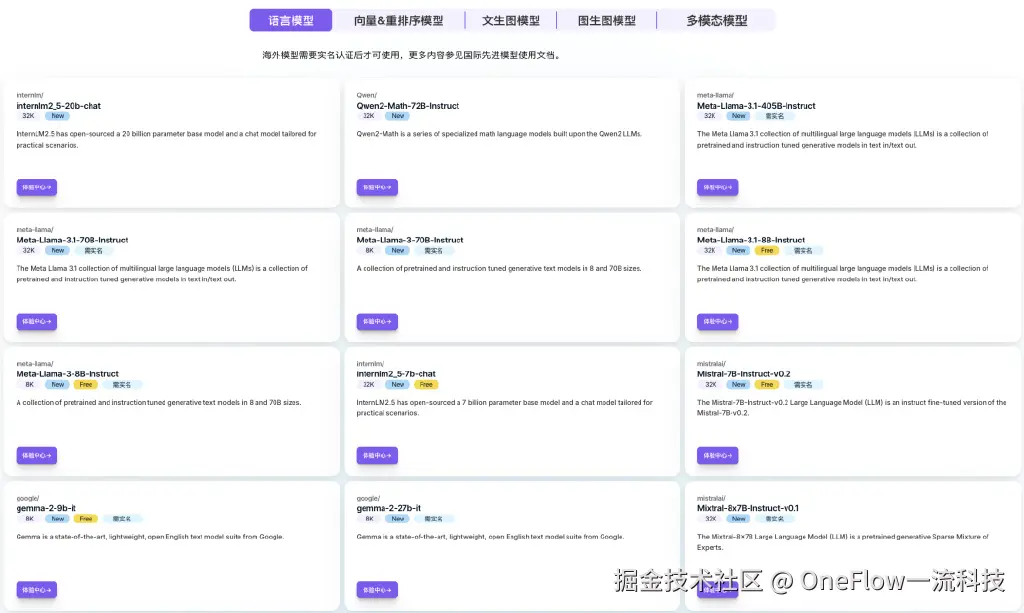Select the Meta-Llama-3.1-70B-Instruct title
The image size is (1024, 613).
point(72,240)
